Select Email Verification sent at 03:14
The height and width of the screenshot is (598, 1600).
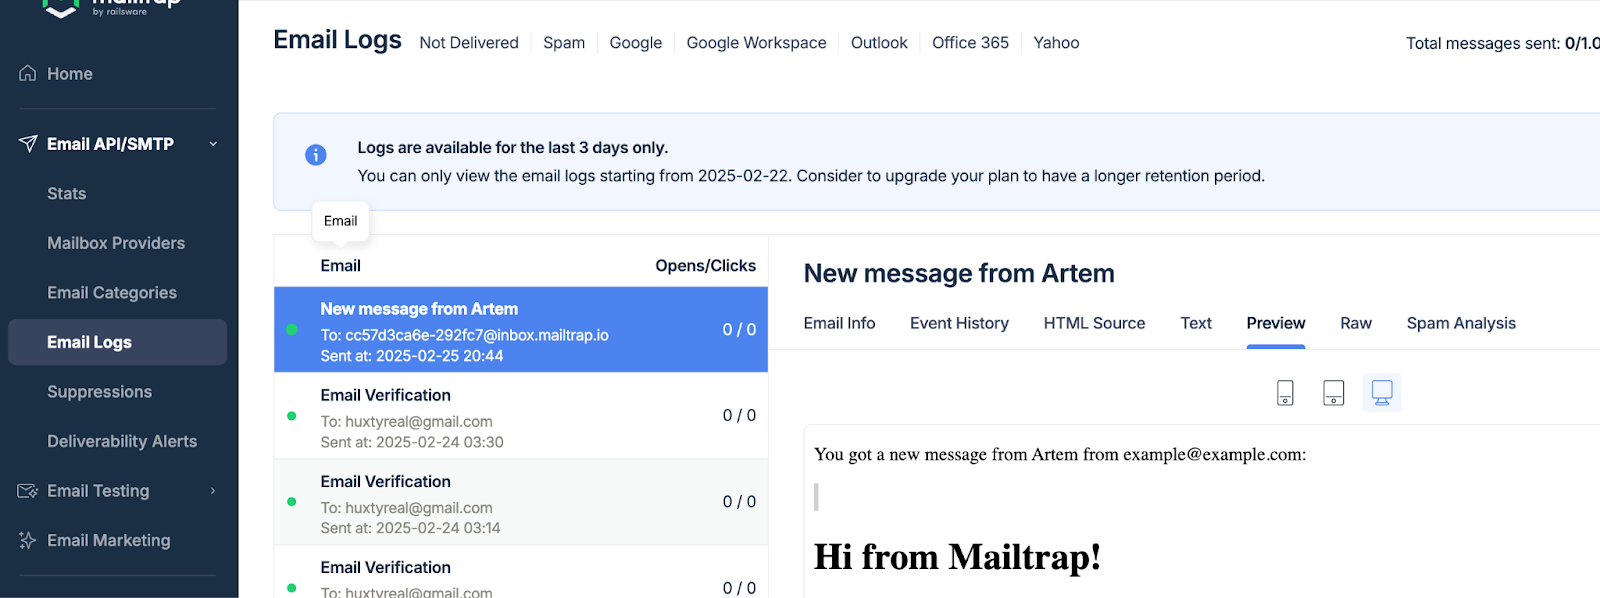[521, 502]
